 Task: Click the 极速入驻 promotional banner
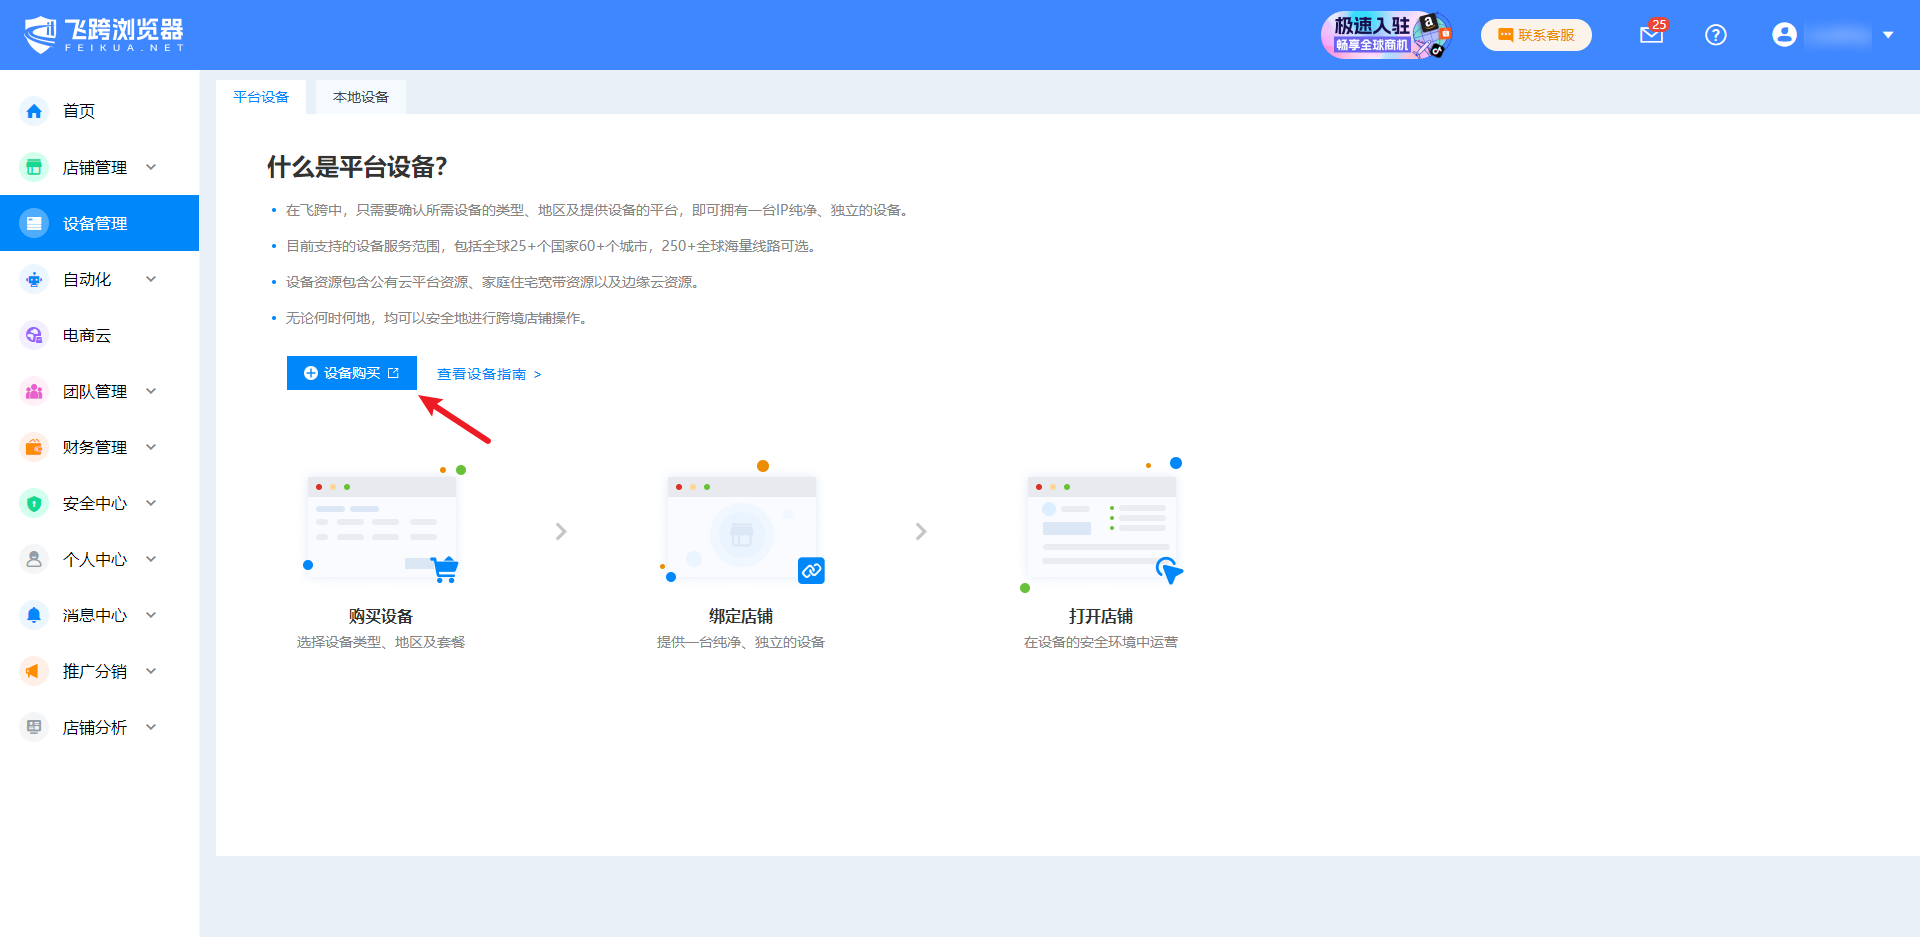coord(1386,35)
